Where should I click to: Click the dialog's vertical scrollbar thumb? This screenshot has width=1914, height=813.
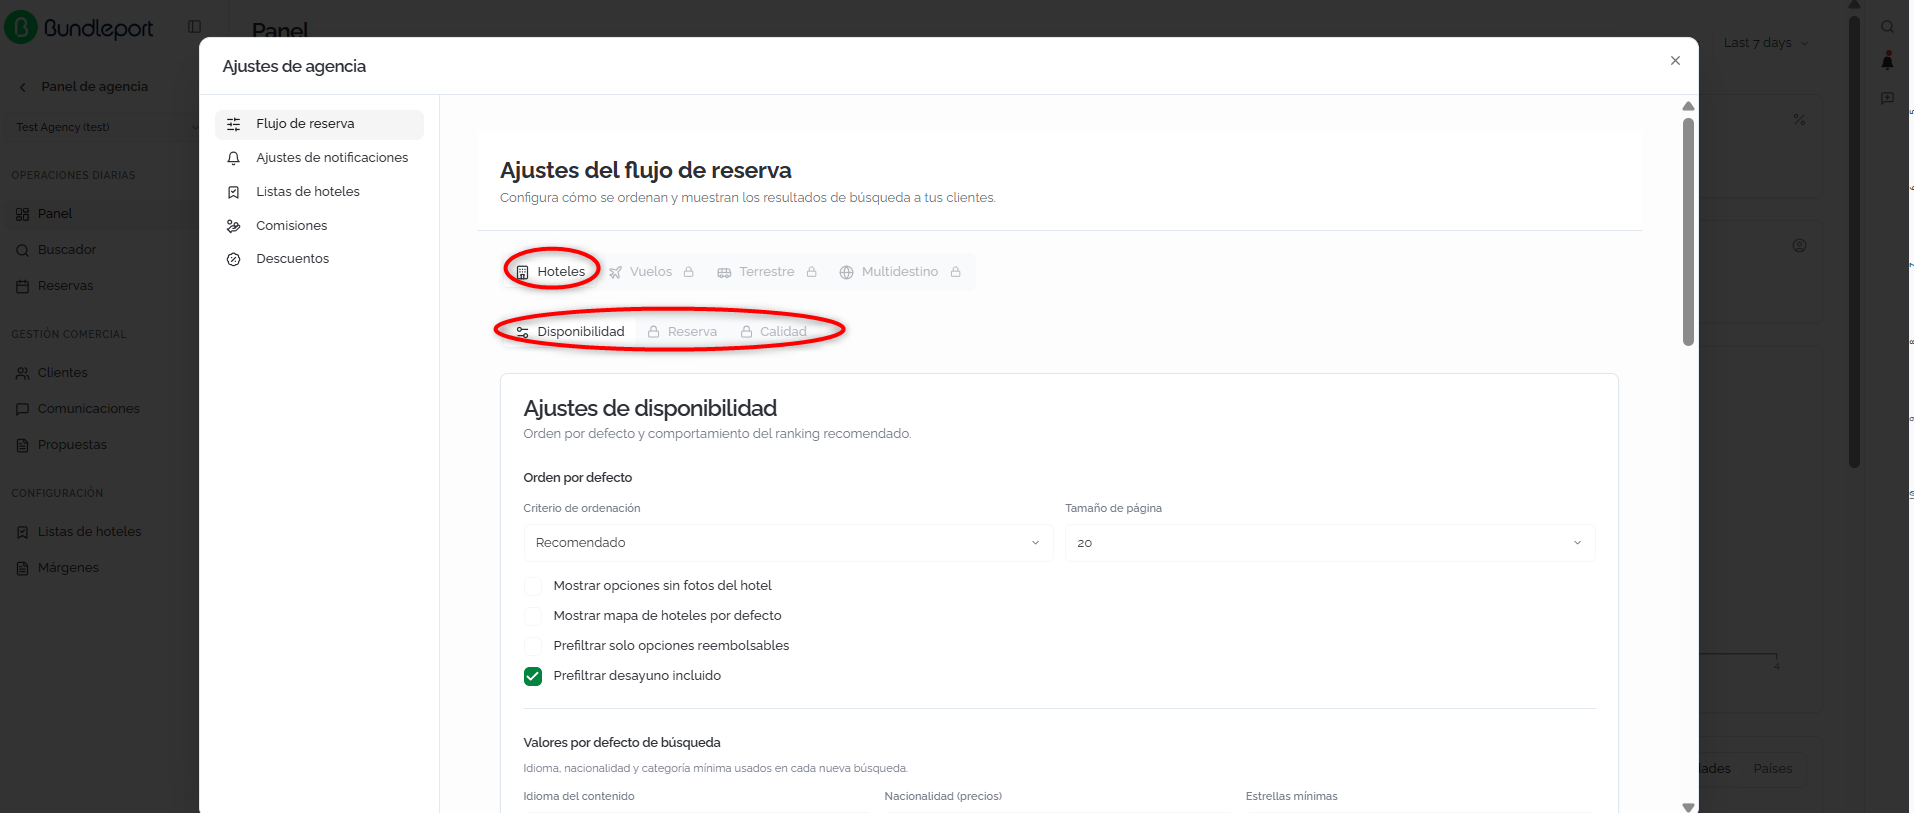1688,232
